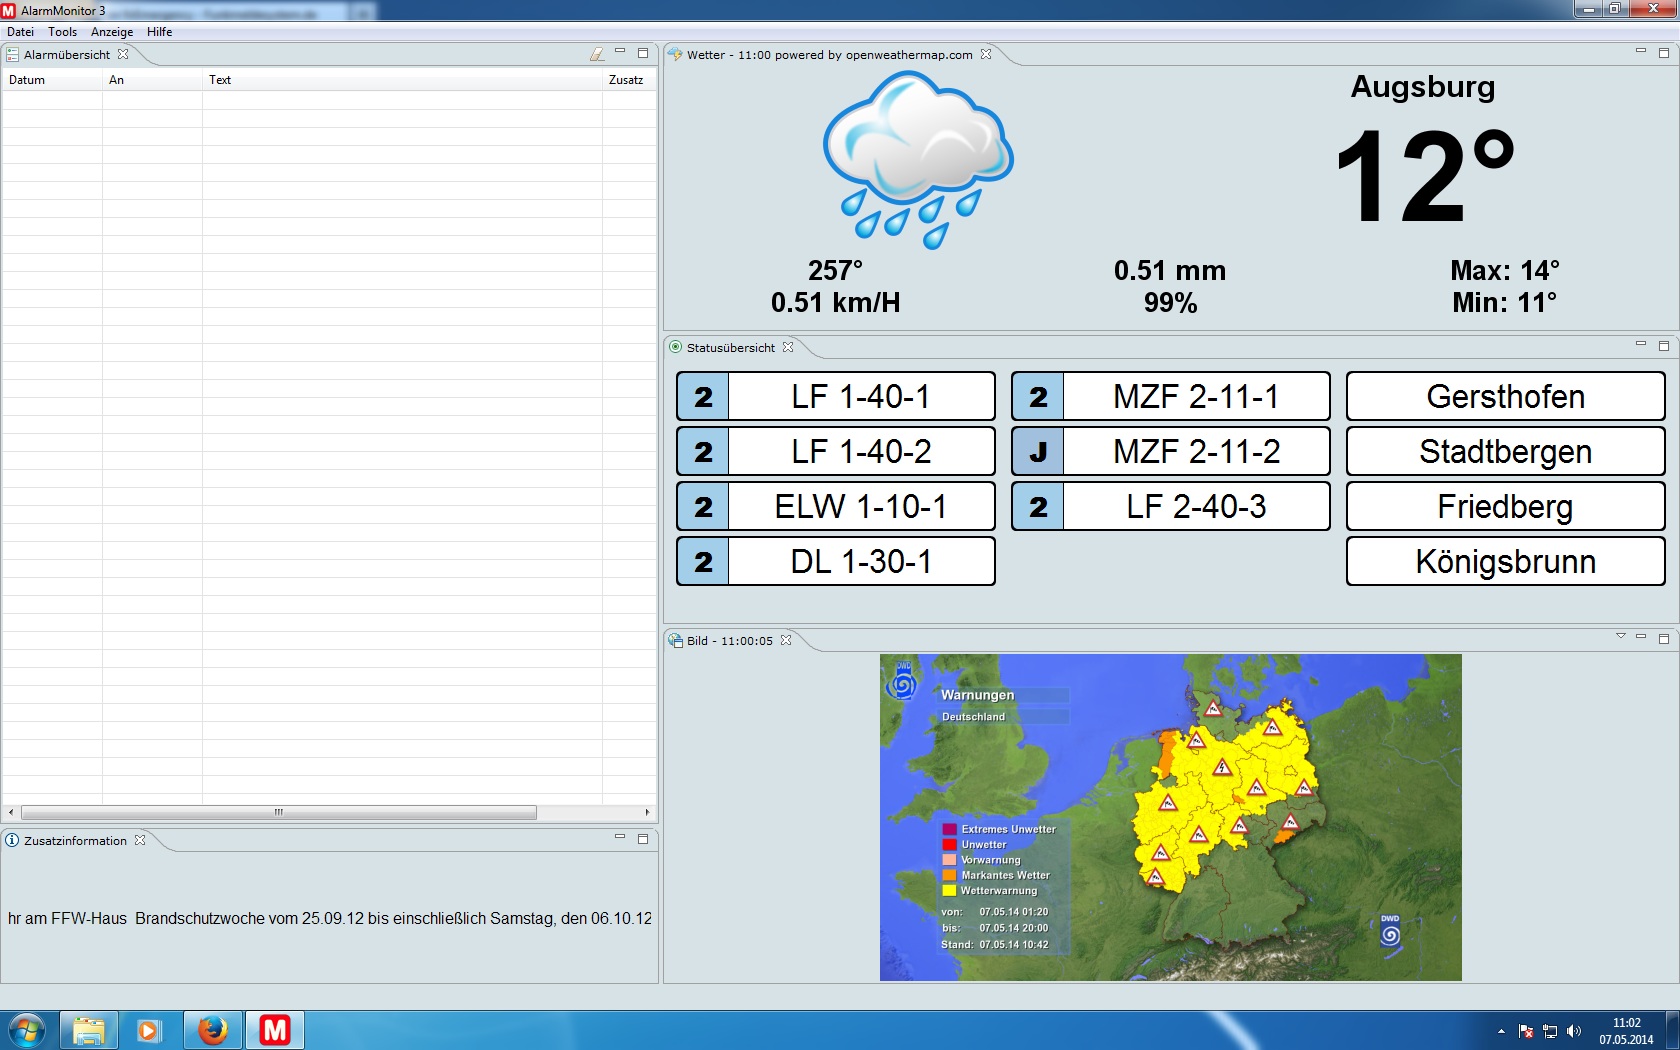
Task: Click the Action Center flag icon
Action: coord(1526,1031)
